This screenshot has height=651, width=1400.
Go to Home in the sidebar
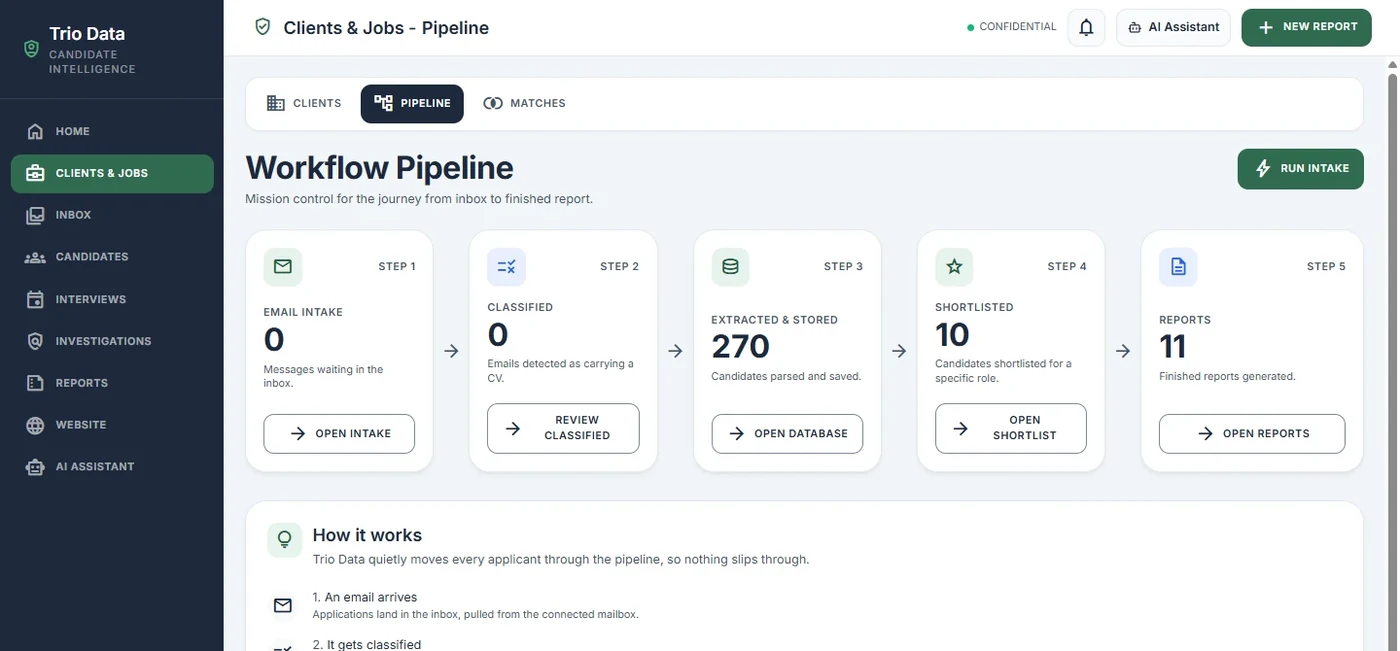point(112,131)
